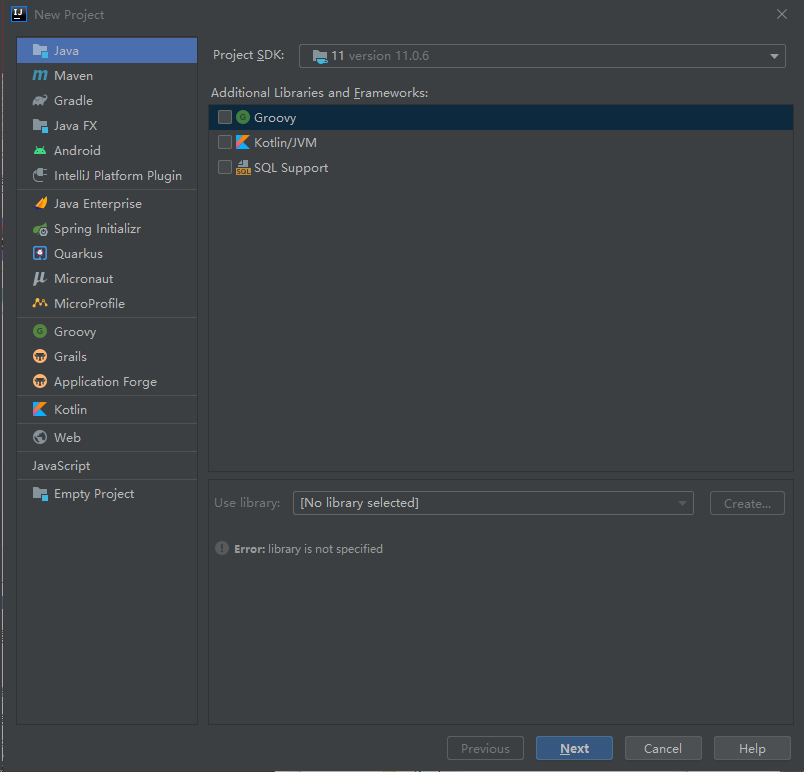Select Java FX in the project list
Viewport: 804px width, 772px height.
pyautogui.click(x=107, y=126)
